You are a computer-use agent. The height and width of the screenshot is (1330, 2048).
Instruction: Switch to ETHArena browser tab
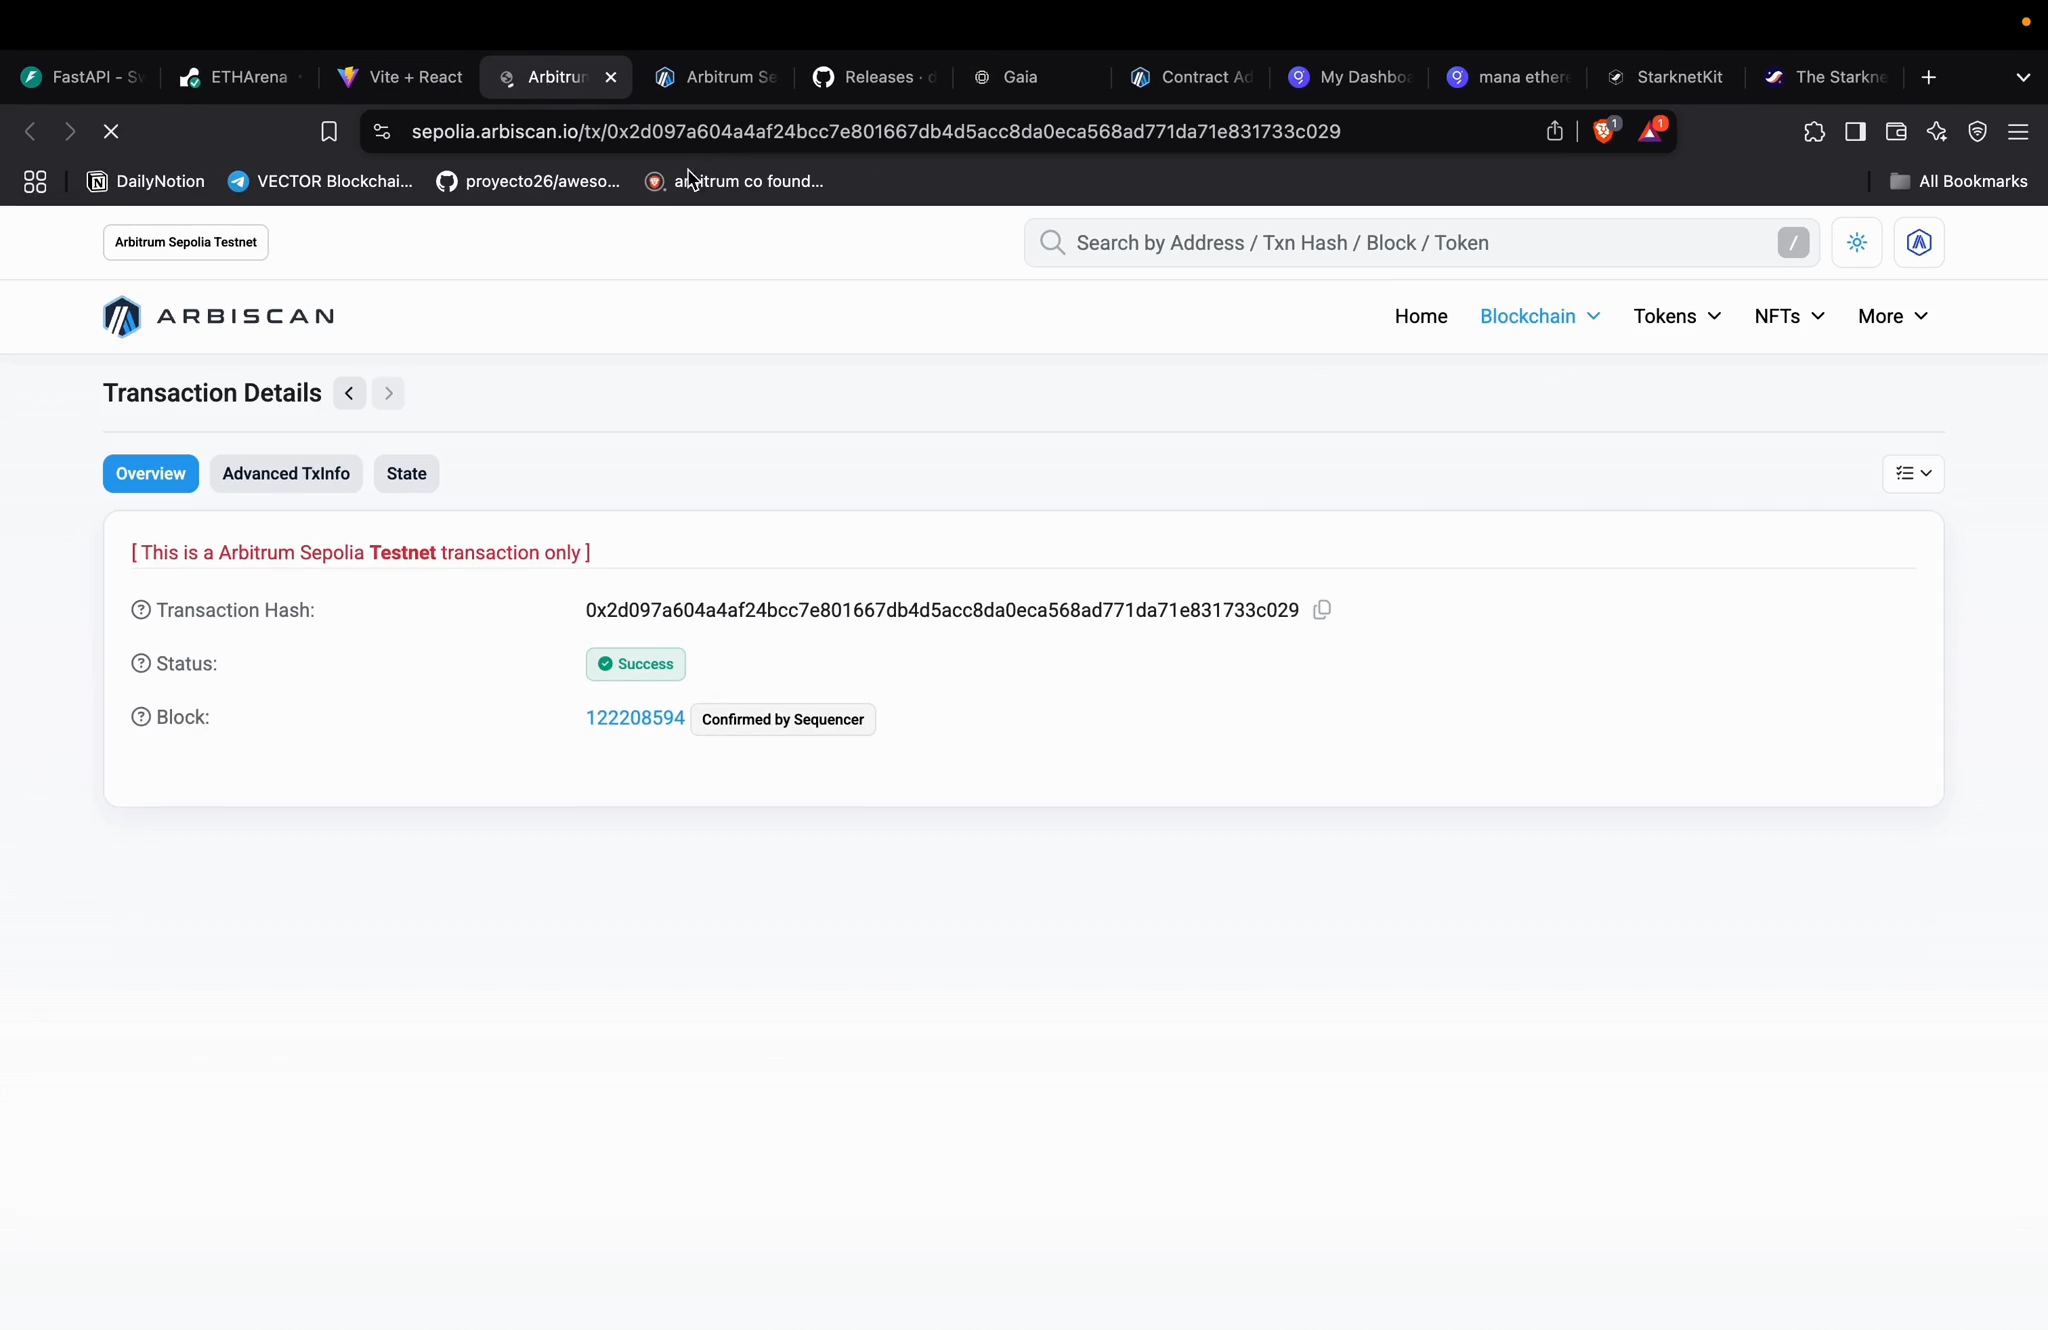coord(240,77)
